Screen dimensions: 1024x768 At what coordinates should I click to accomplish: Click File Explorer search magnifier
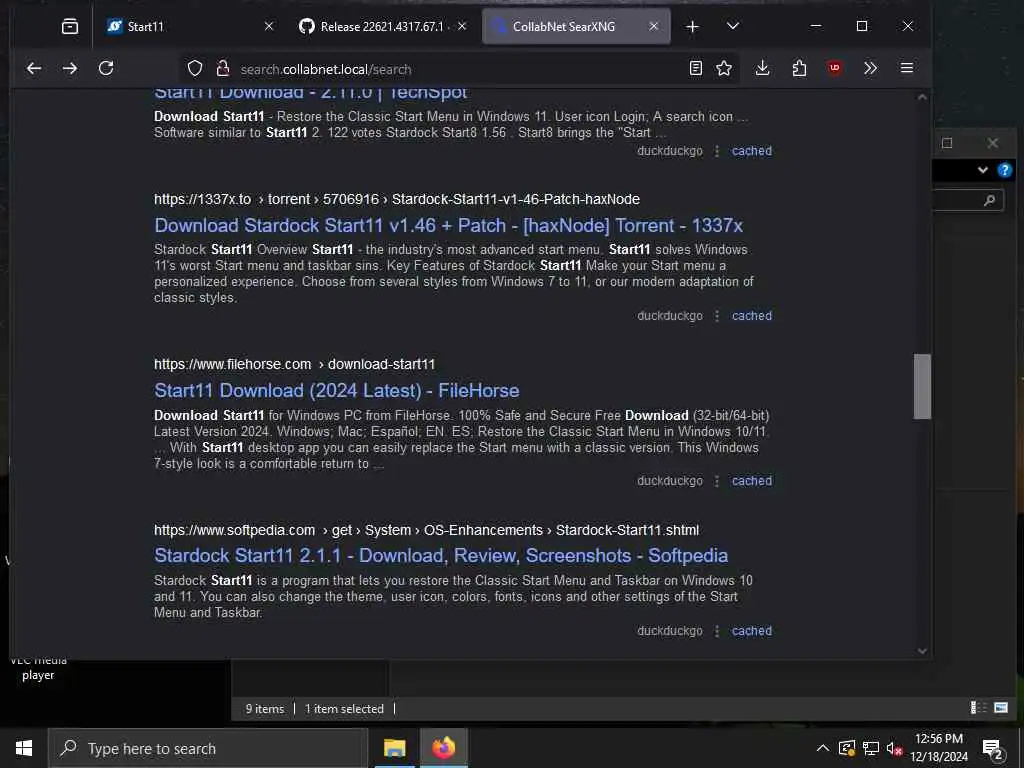click(989, 200)
